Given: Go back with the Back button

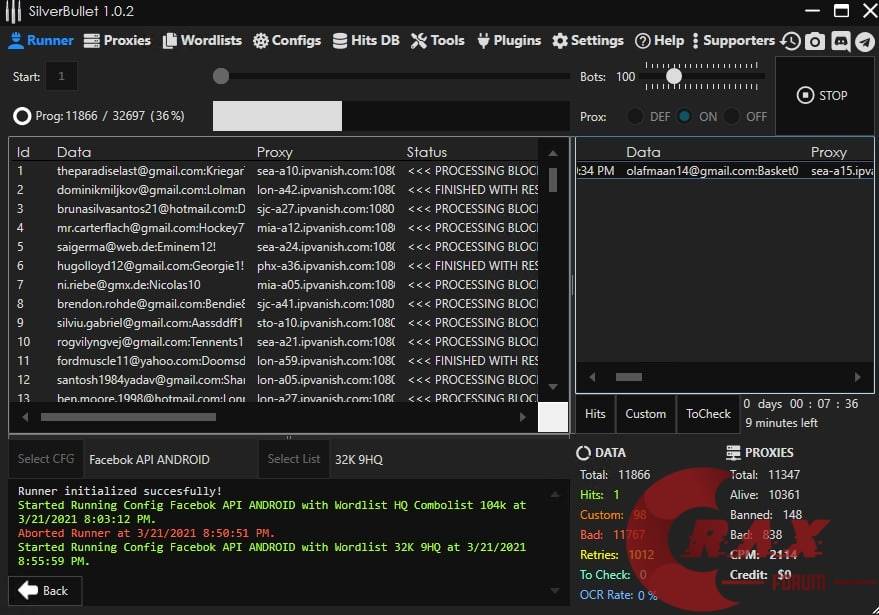Looking at the screenshot, I should pos(45,590).
